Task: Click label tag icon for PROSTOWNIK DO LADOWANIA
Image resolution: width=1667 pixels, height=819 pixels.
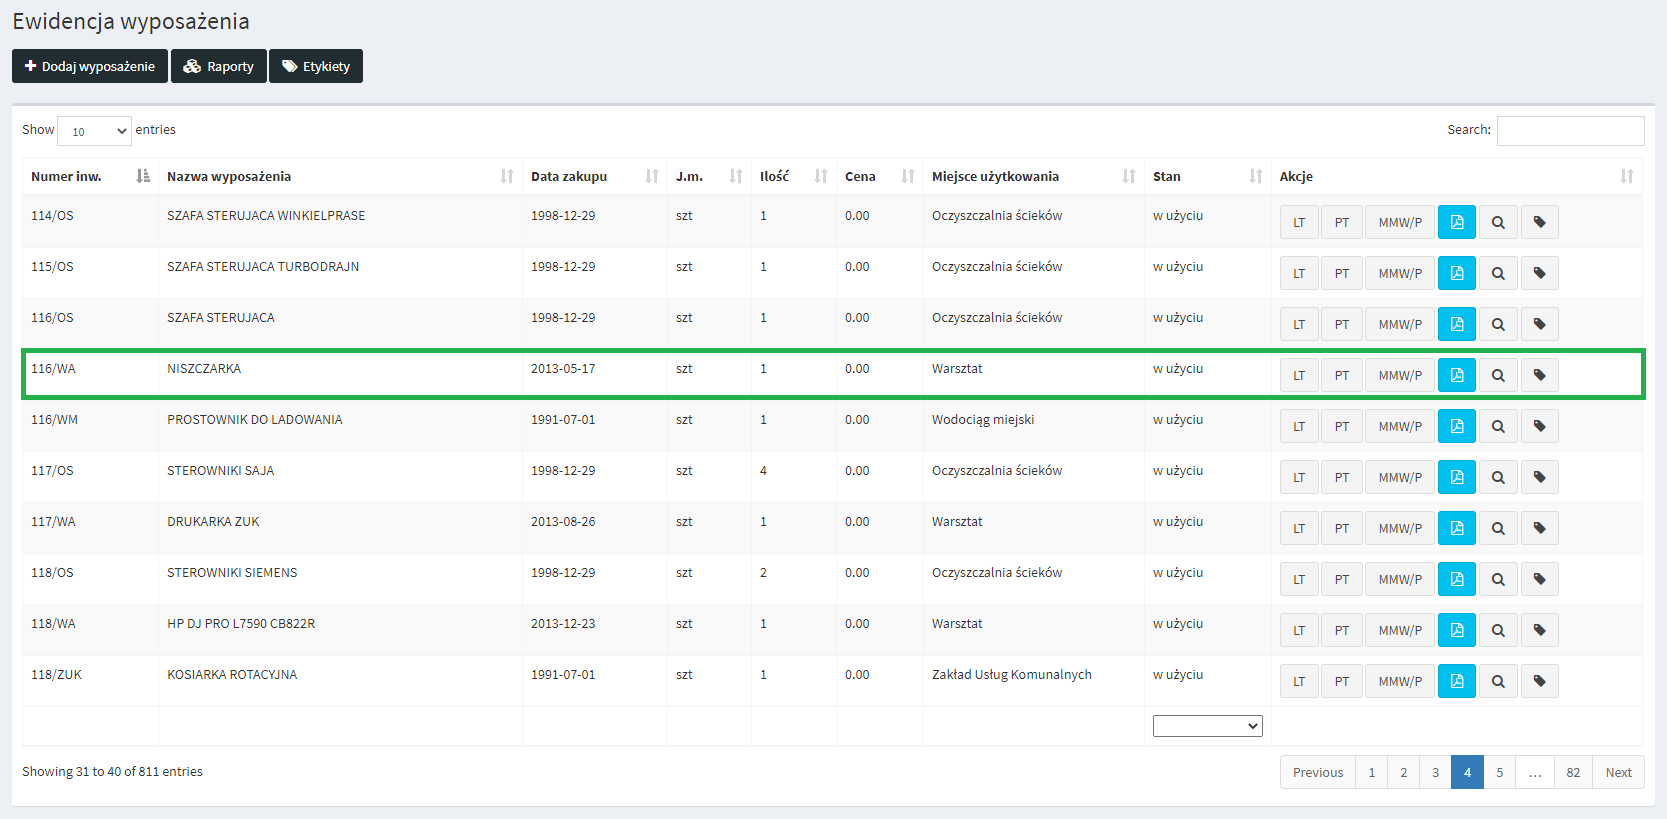Action: click(x=1539, y=426)
